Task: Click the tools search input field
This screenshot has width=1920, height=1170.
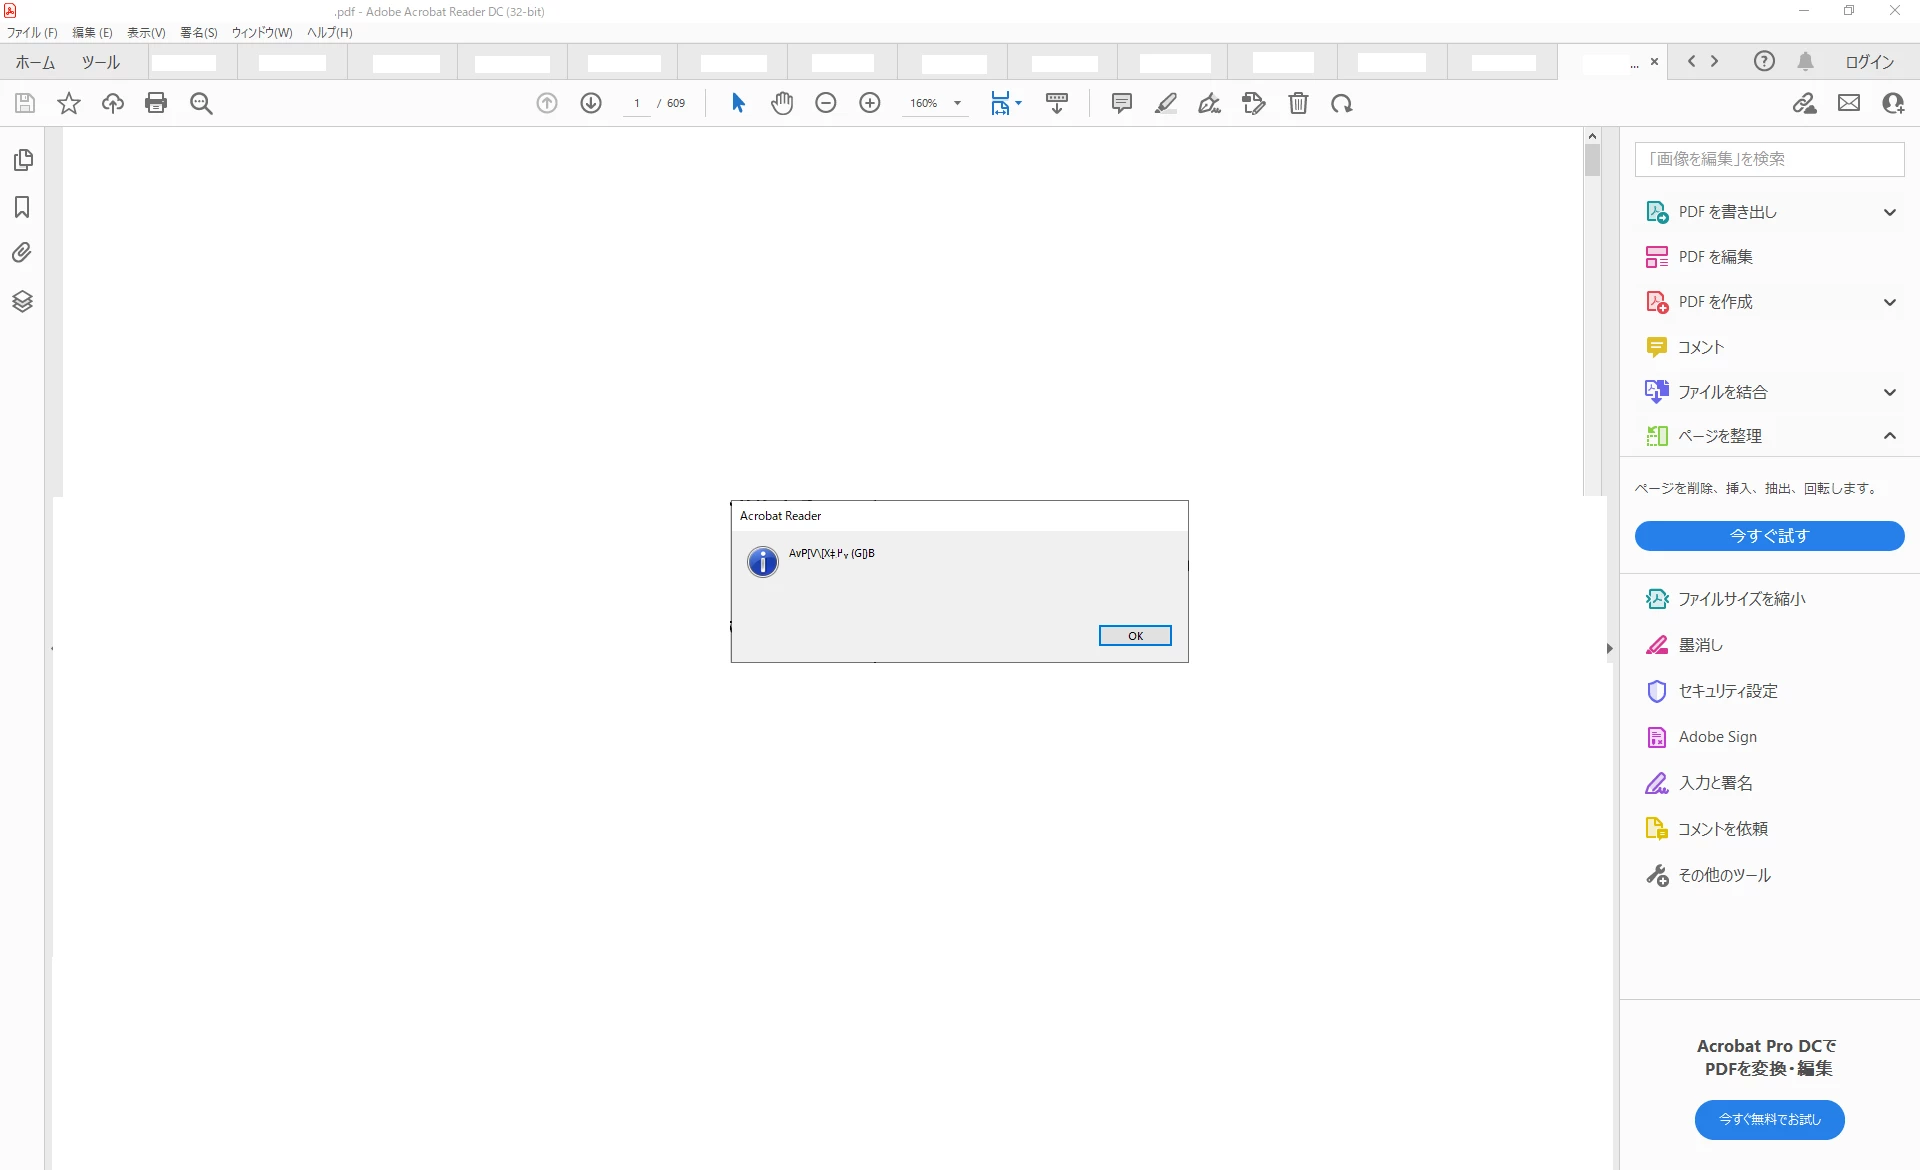Action: click(x=1769, y=159)
